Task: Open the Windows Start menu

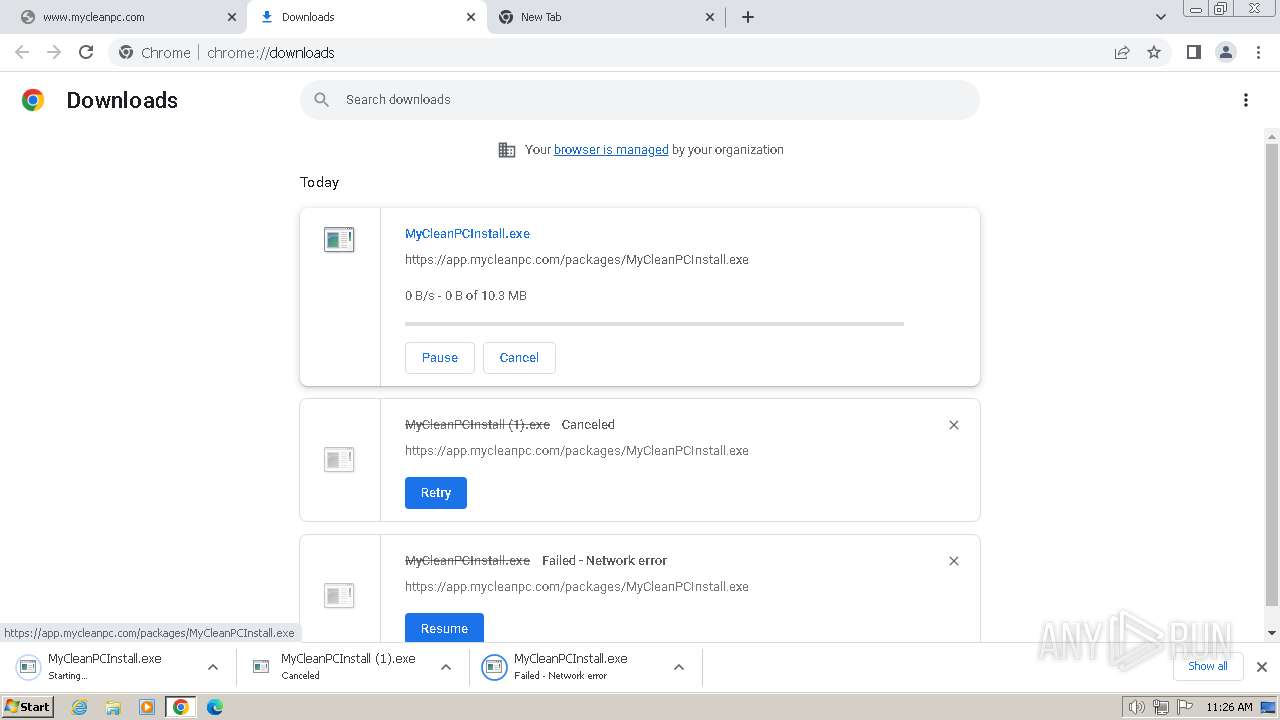Action: point(28,707)
